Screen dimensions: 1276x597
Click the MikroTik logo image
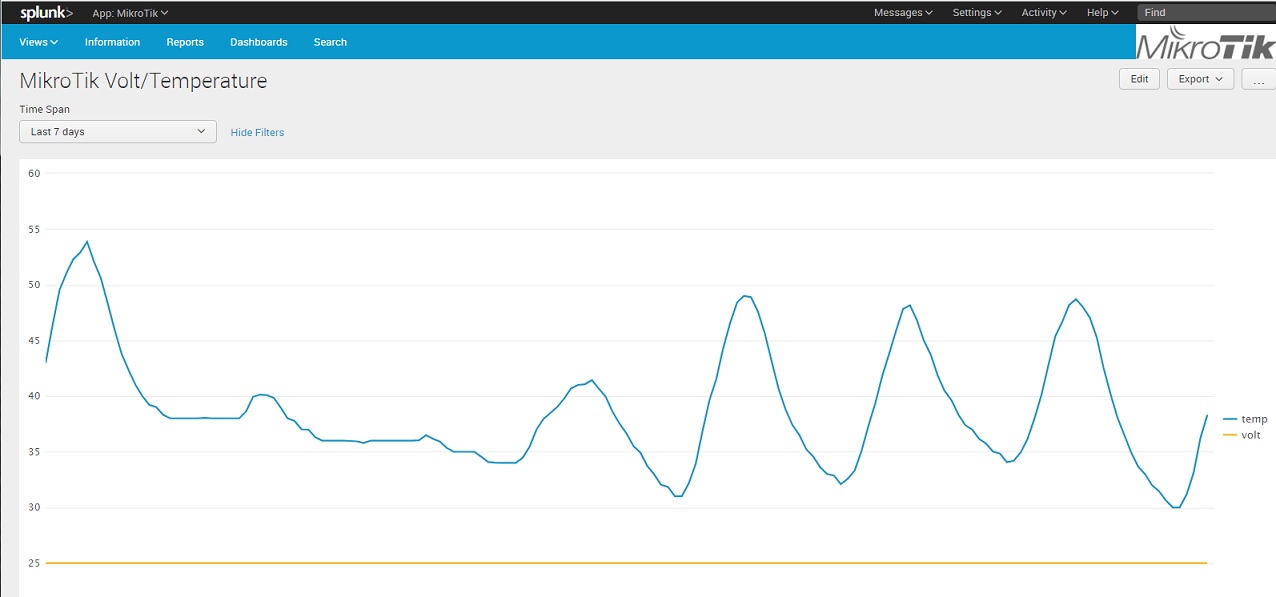click(x=1206, y=44)
